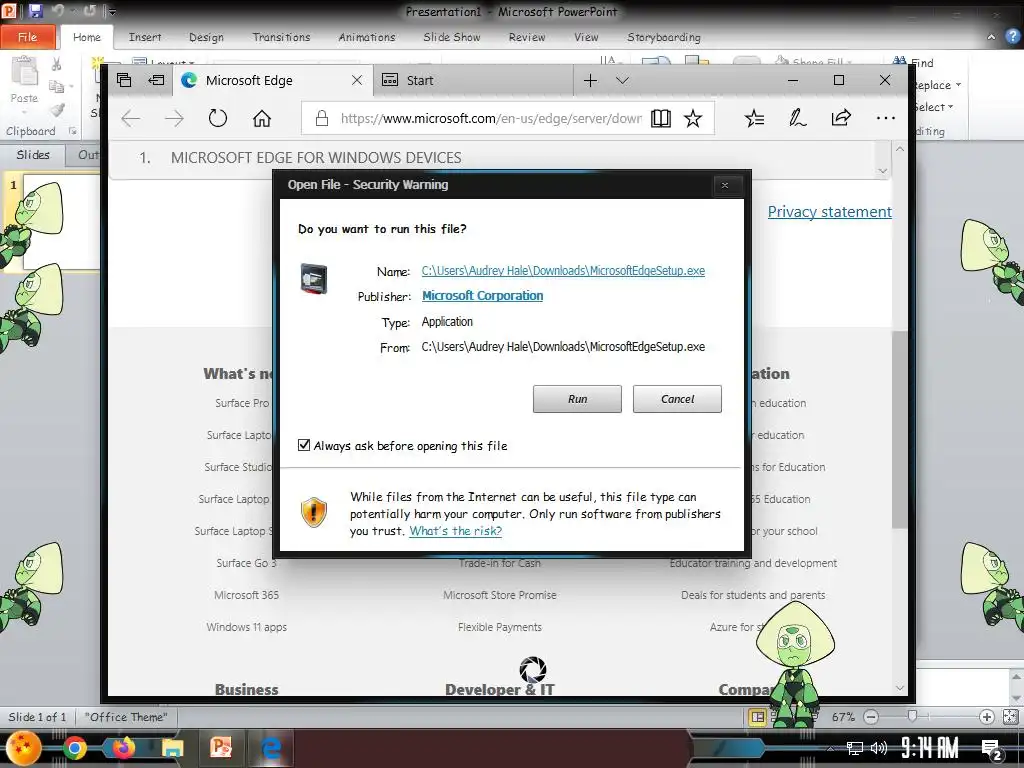Open a new tab with plus icon in Edge
1024x768 pixels.
[590, 80]
